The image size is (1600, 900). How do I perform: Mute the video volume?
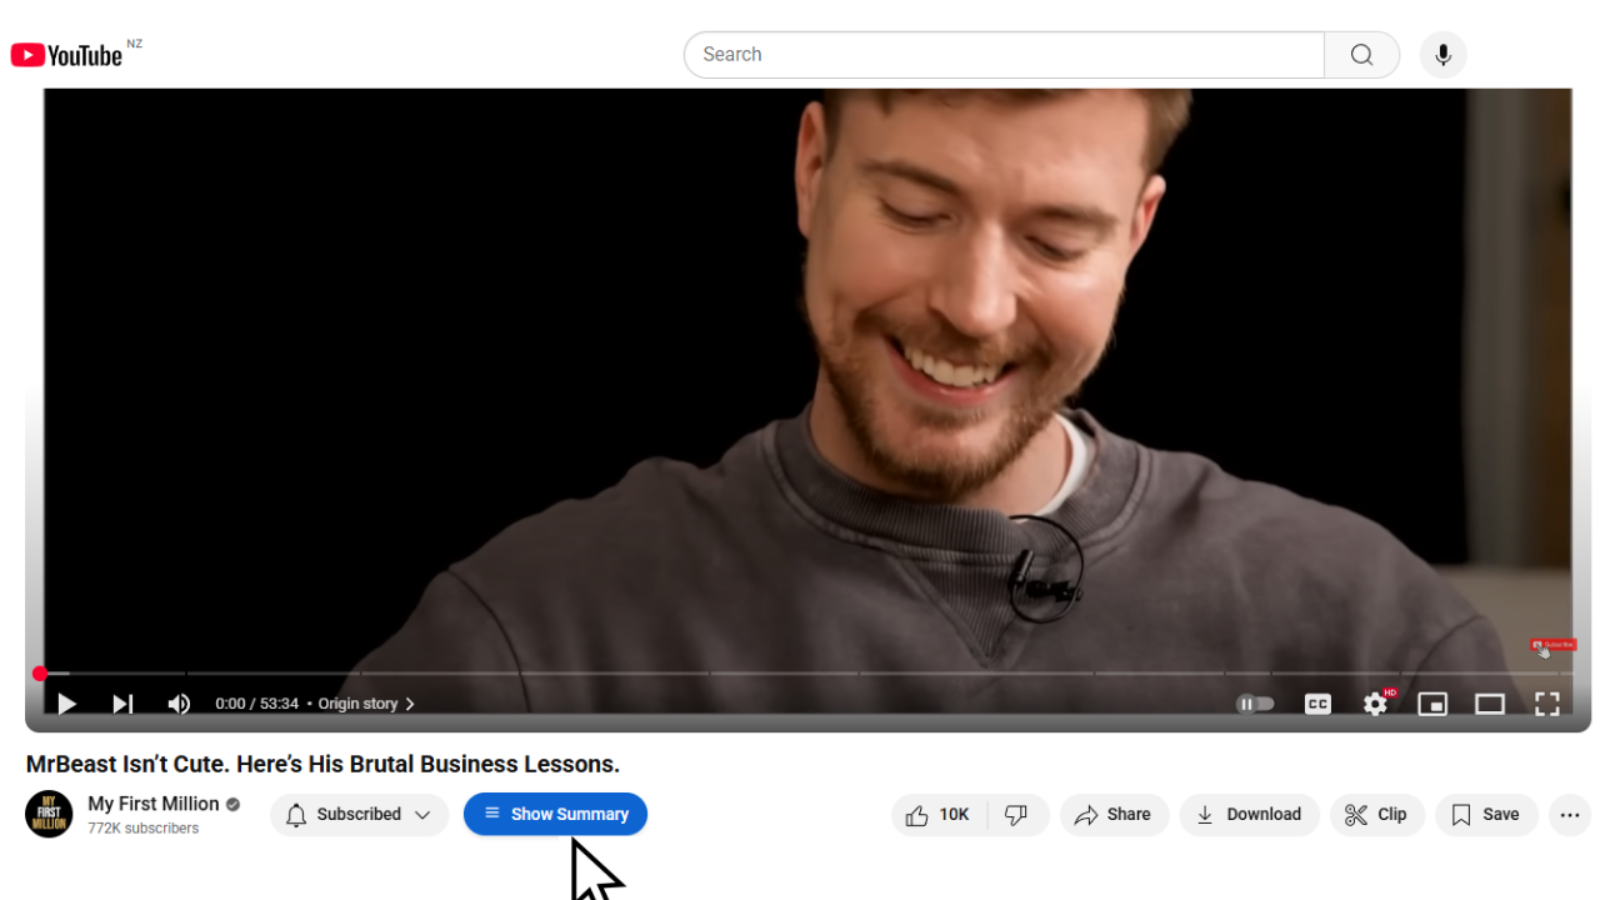pyautogui.click(x=178, y=704)
